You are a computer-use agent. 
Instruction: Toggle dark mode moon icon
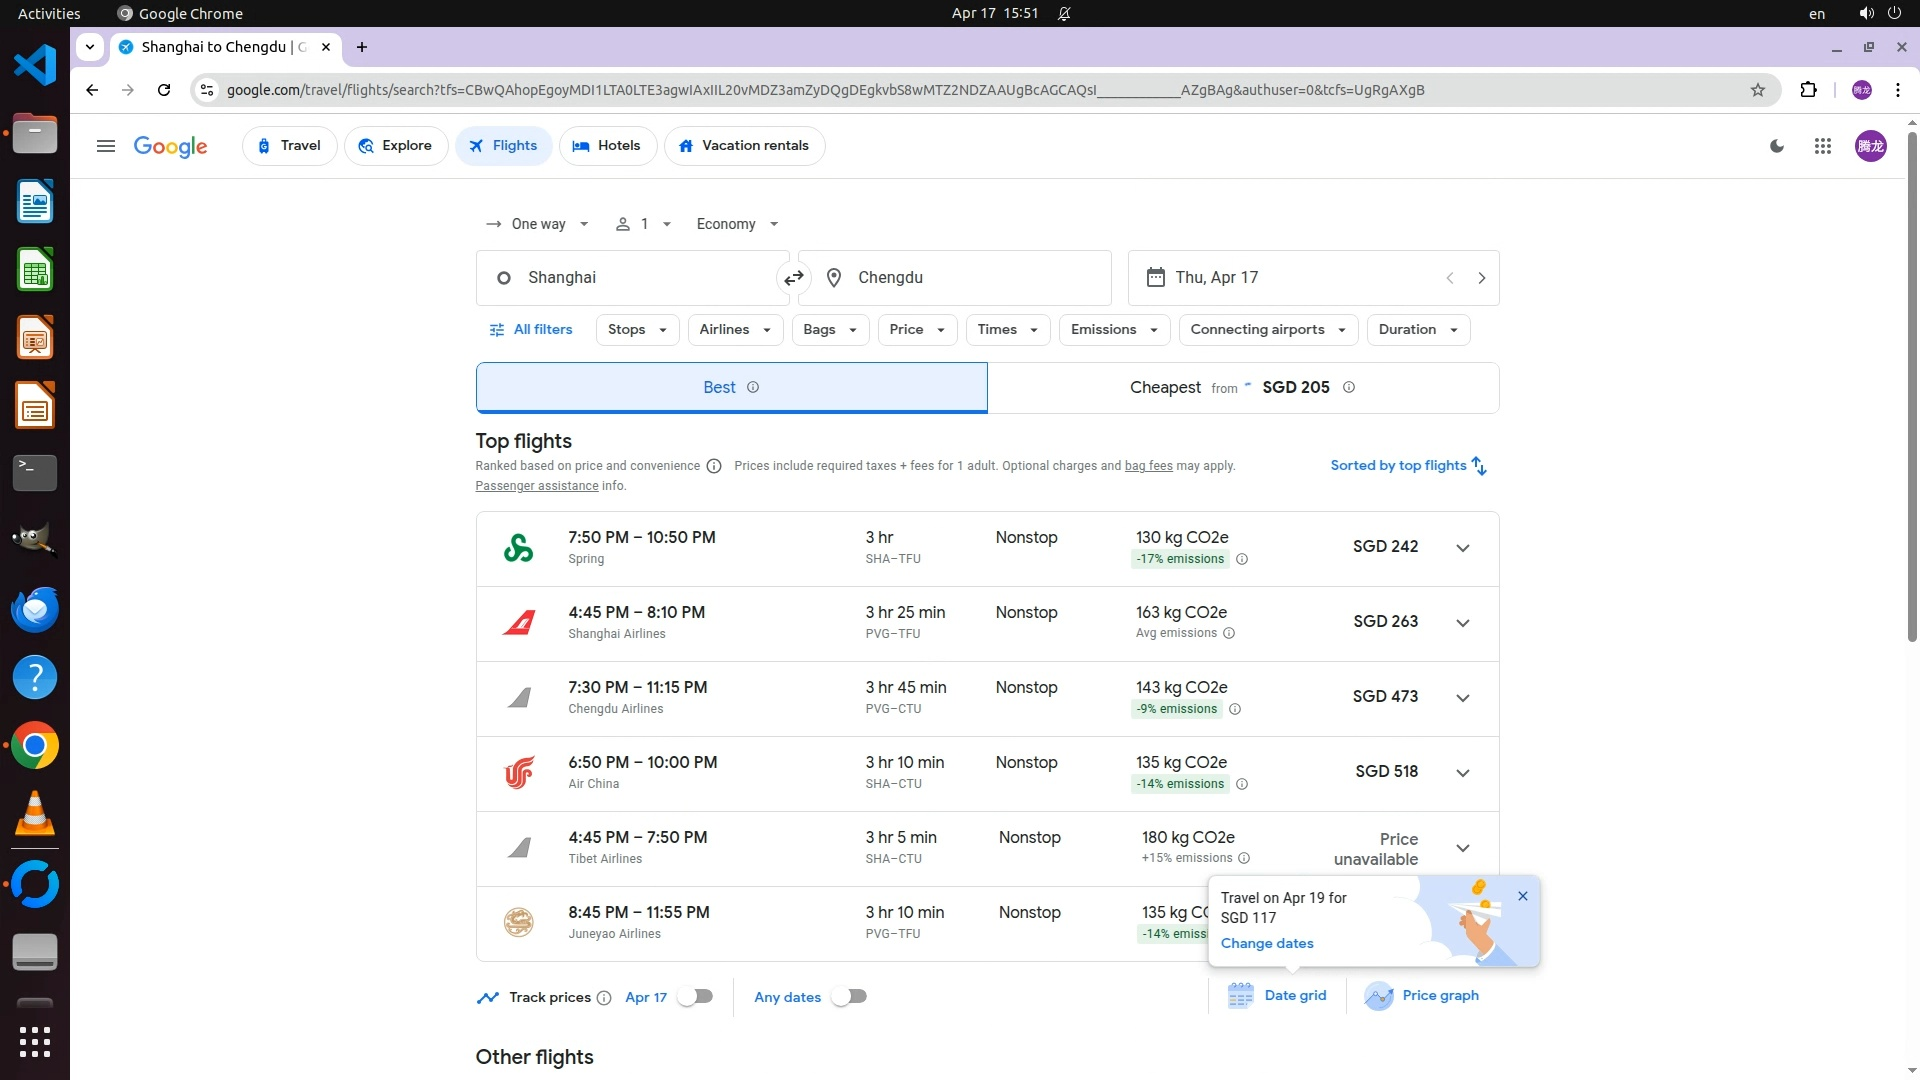1777,146
